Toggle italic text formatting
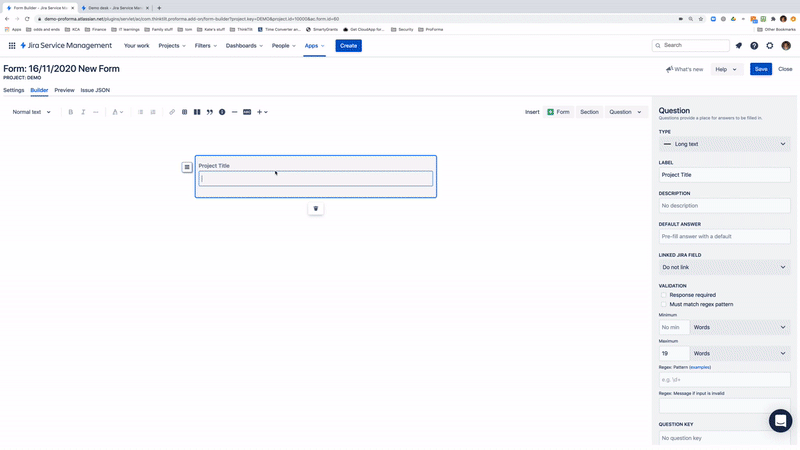Image resolution: width=800 pixels, height=450 pixels. click(x=83, y=112)
